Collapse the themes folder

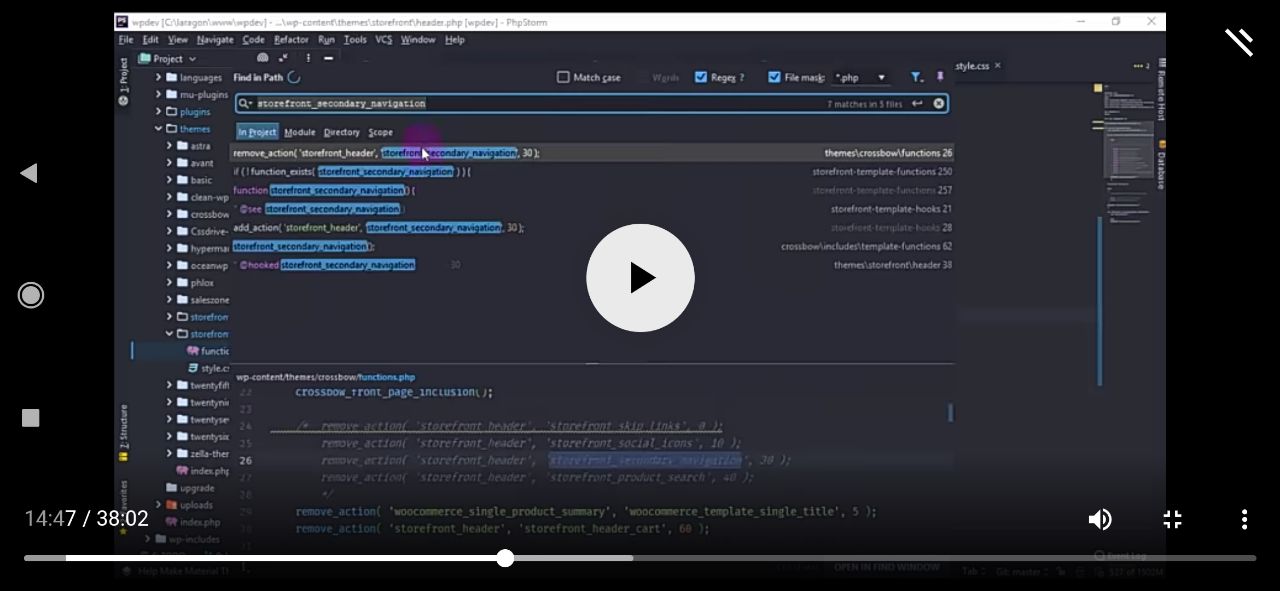pyautogui.click(x=158, y=128)
